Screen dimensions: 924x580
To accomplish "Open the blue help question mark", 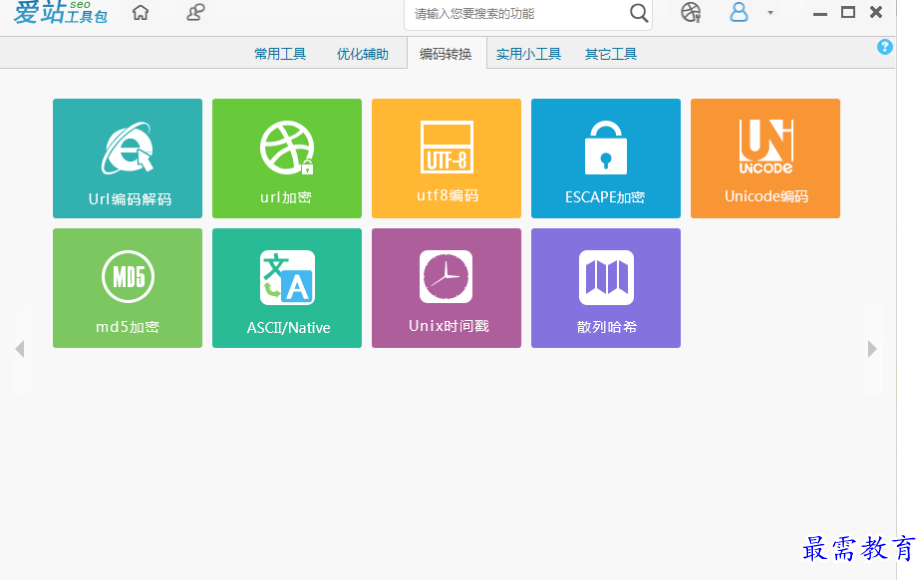I will [885, 47].
